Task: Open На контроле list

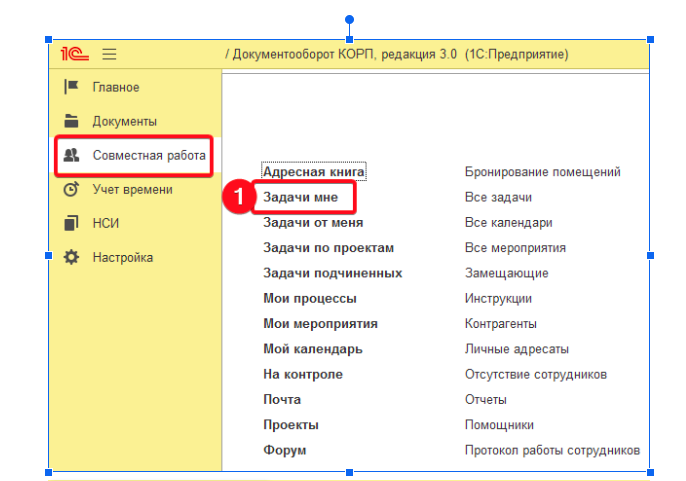Action: pos(303,374)
